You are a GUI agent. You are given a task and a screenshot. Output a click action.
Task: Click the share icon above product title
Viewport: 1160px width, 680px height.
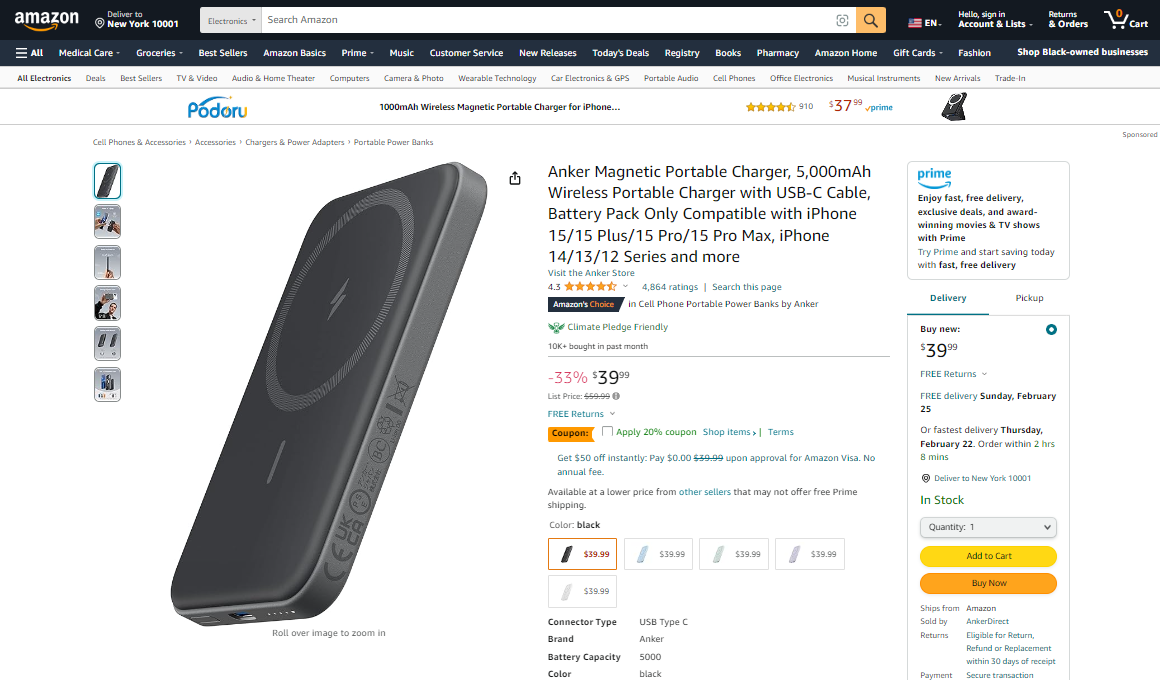point(515,178)
